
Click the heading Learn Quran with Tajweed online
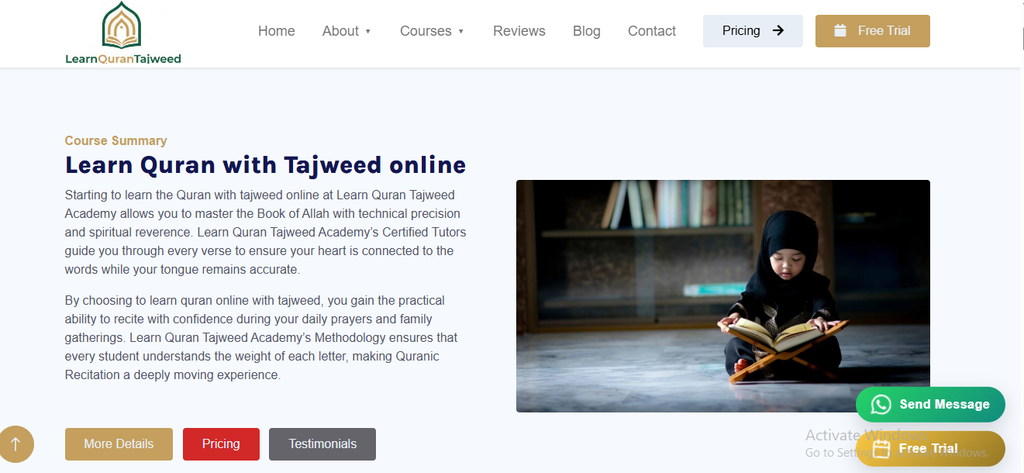[x=265, y=165]
